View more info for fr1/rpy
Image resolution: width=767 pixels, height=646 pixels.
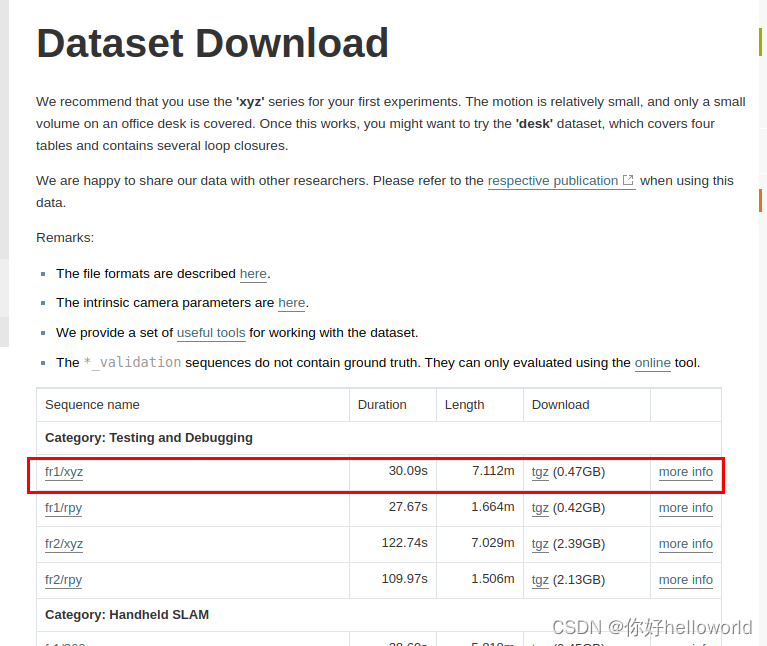point(685,508)
